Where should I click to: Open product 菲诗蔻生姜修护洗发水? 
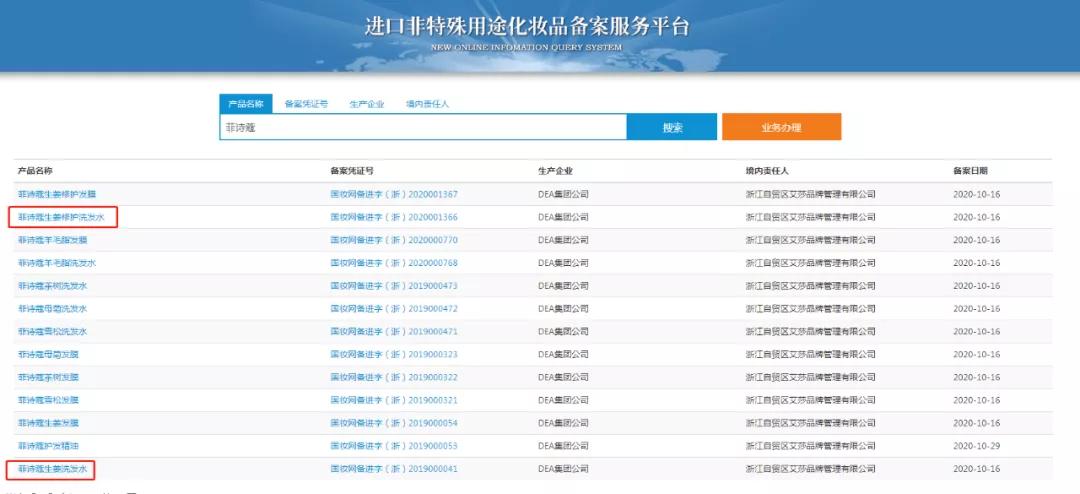pos(61,217)
